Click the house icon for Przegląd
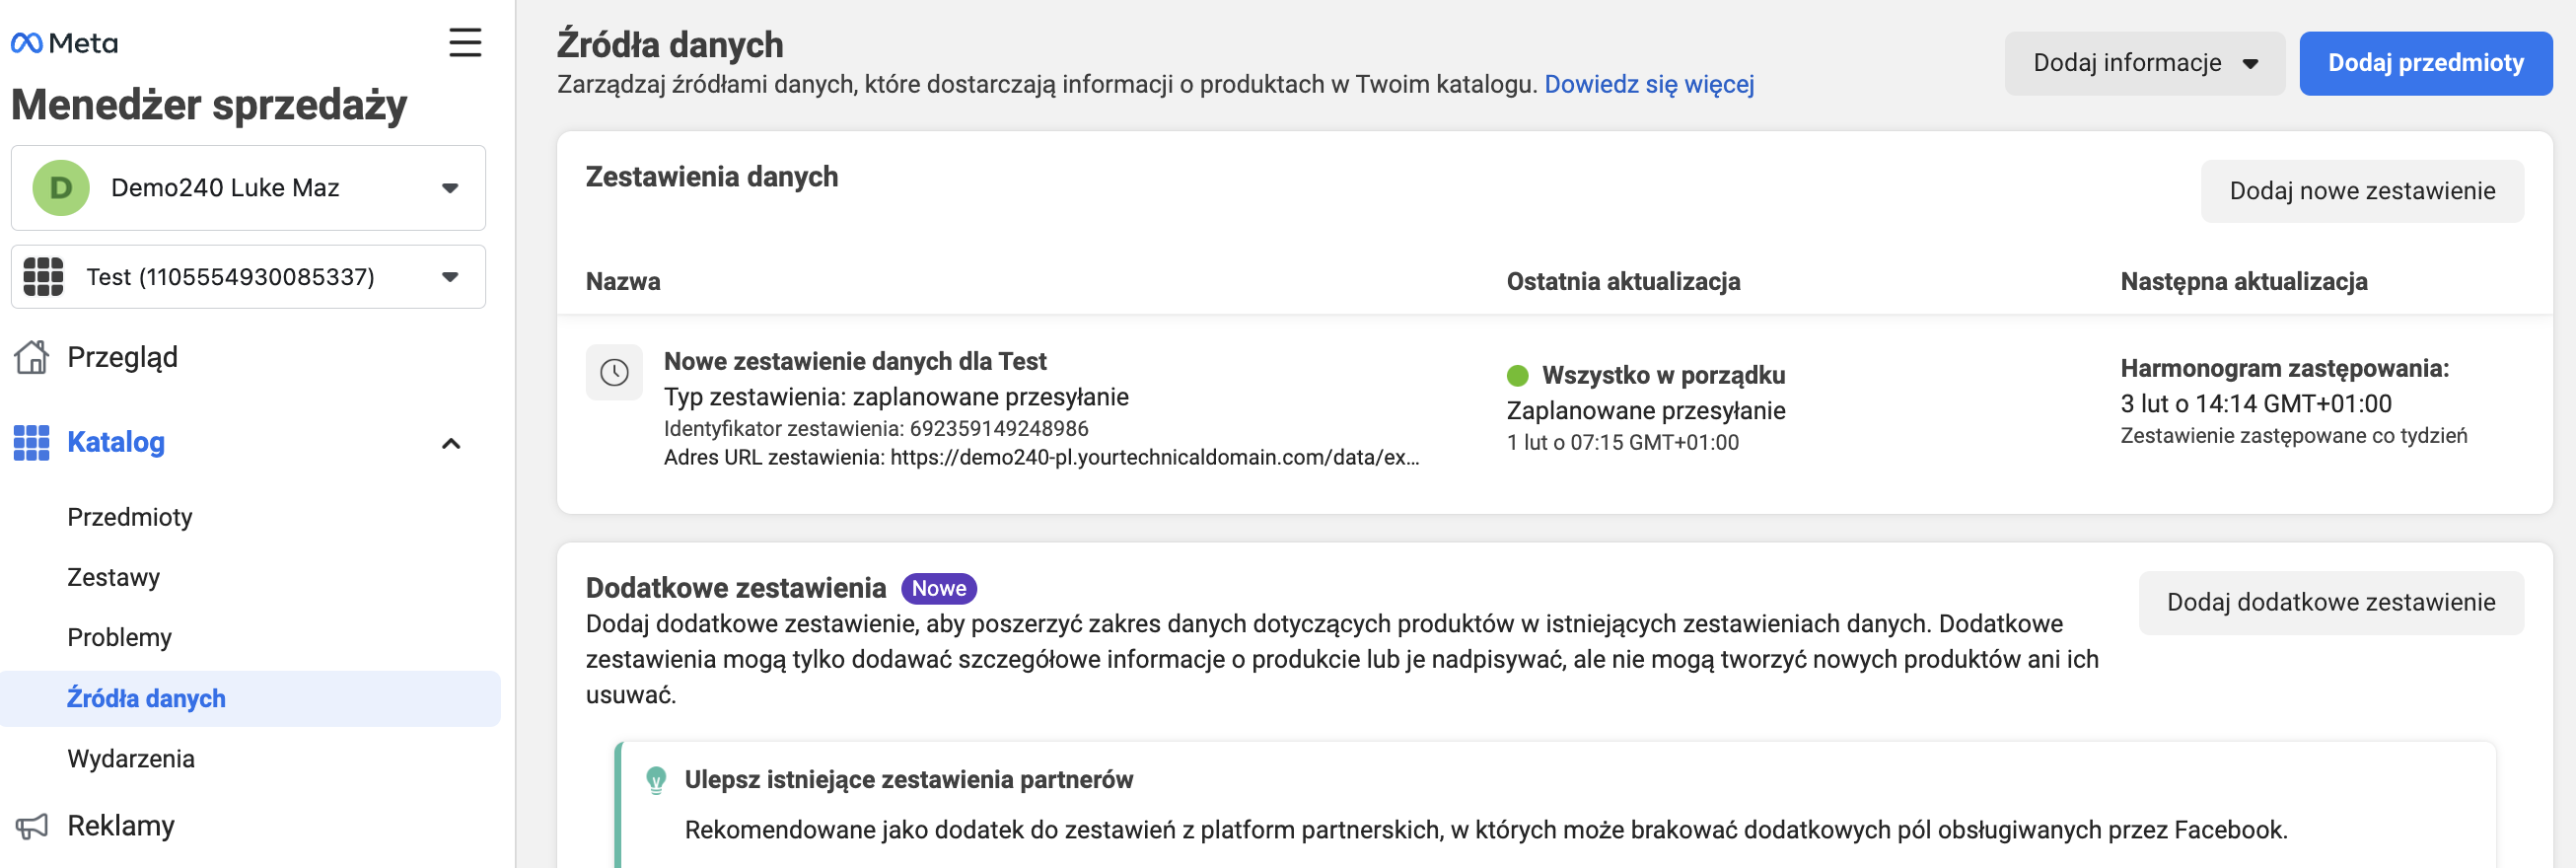 (x=31, y=357)
